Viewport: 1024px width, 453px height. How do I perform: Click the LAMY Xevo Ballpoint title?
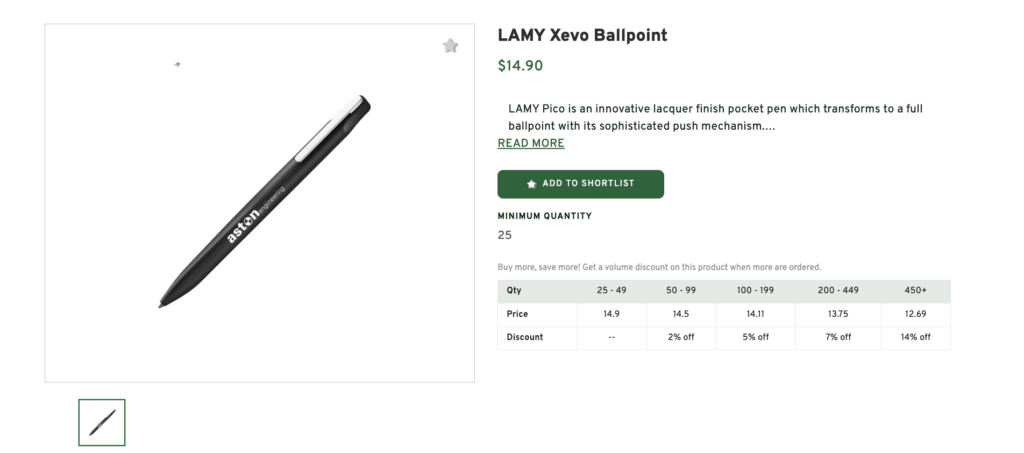click(x=582, y=36)
